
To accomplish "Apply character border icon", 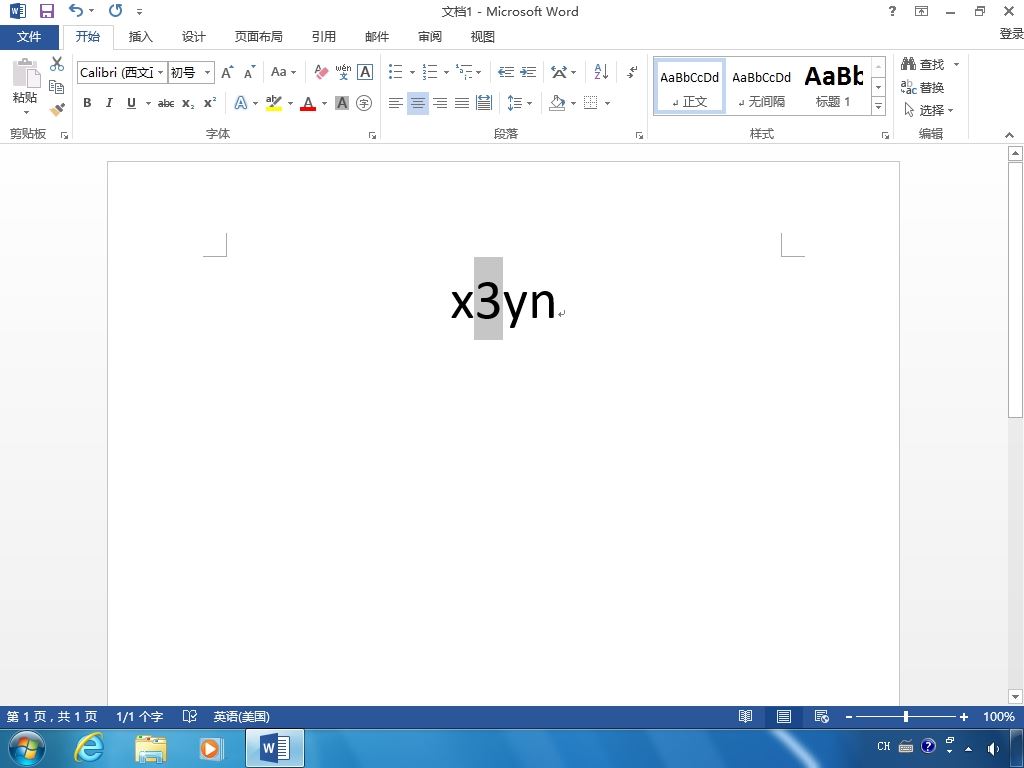I will pyautogui.click(x=365, y=72).
